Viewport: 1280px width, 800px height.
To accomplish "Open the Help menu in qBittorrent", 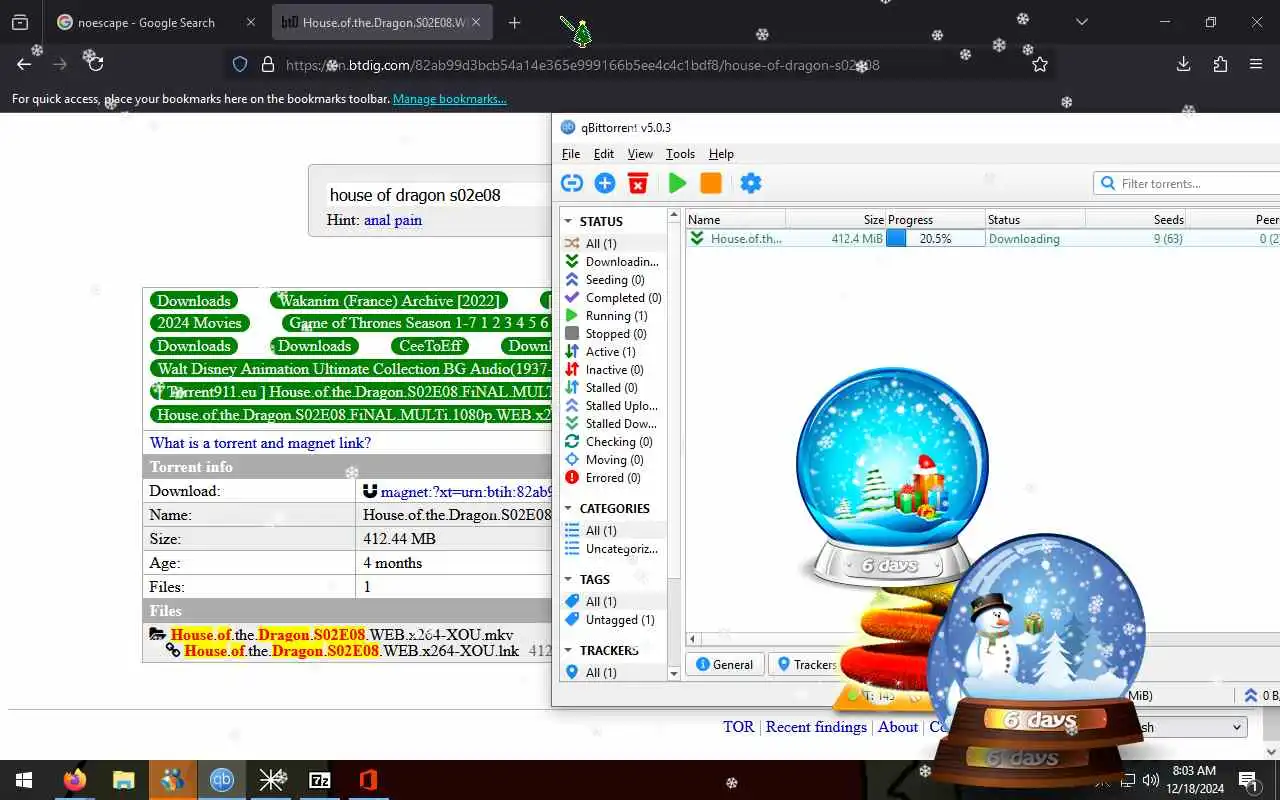I will tap(721, 154).
